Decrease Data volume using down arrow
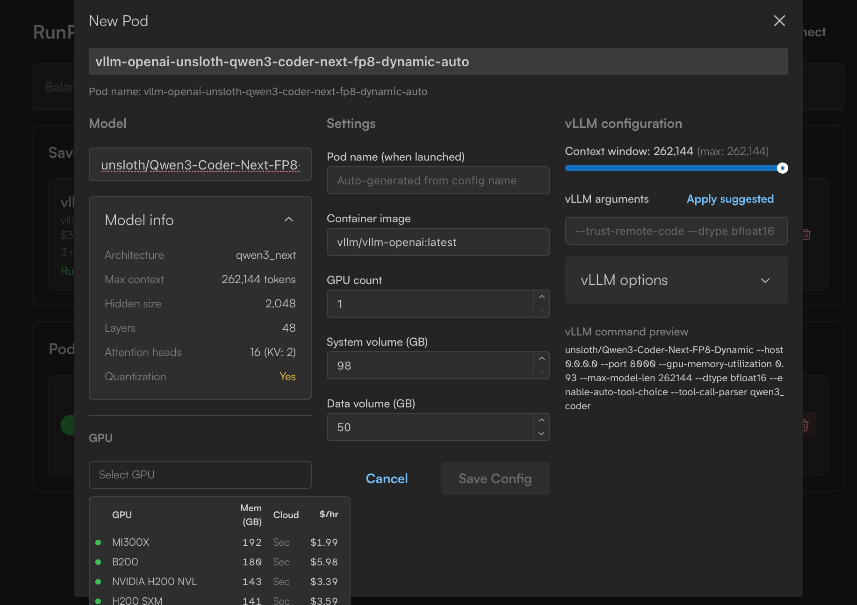857x605 pixels. pyautogui.click(x=542, y=434)
